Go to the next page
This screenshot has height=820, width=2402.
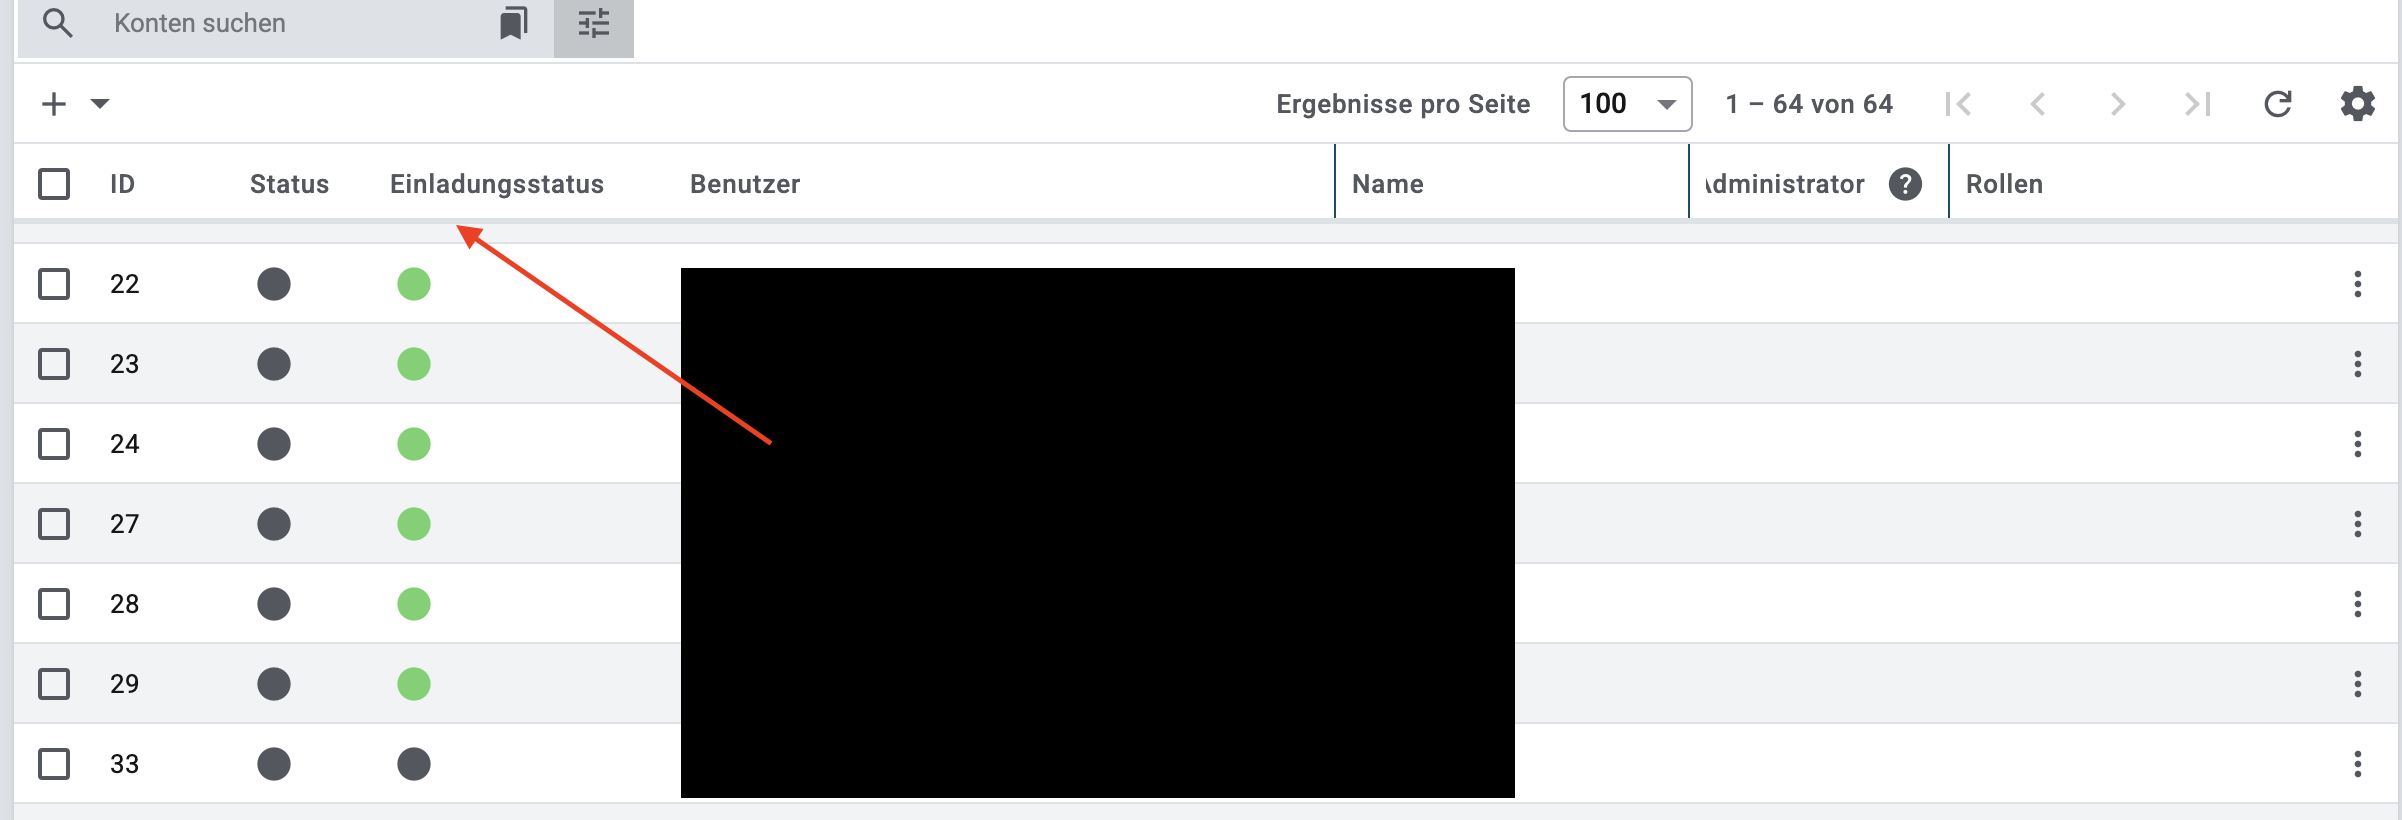point(2117,104)
